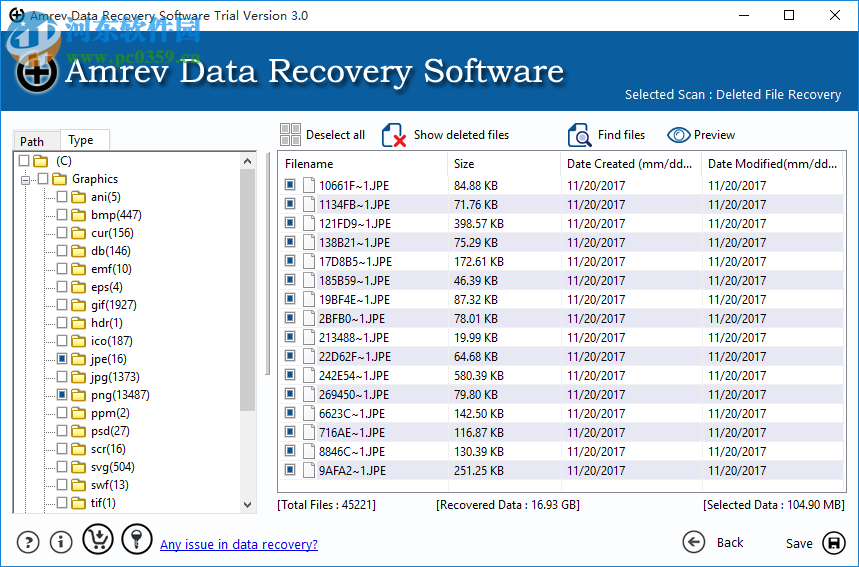Viewport: 859px width, 567px height.
Task: Check the Graphics folder checkbox
Action: 43,179
